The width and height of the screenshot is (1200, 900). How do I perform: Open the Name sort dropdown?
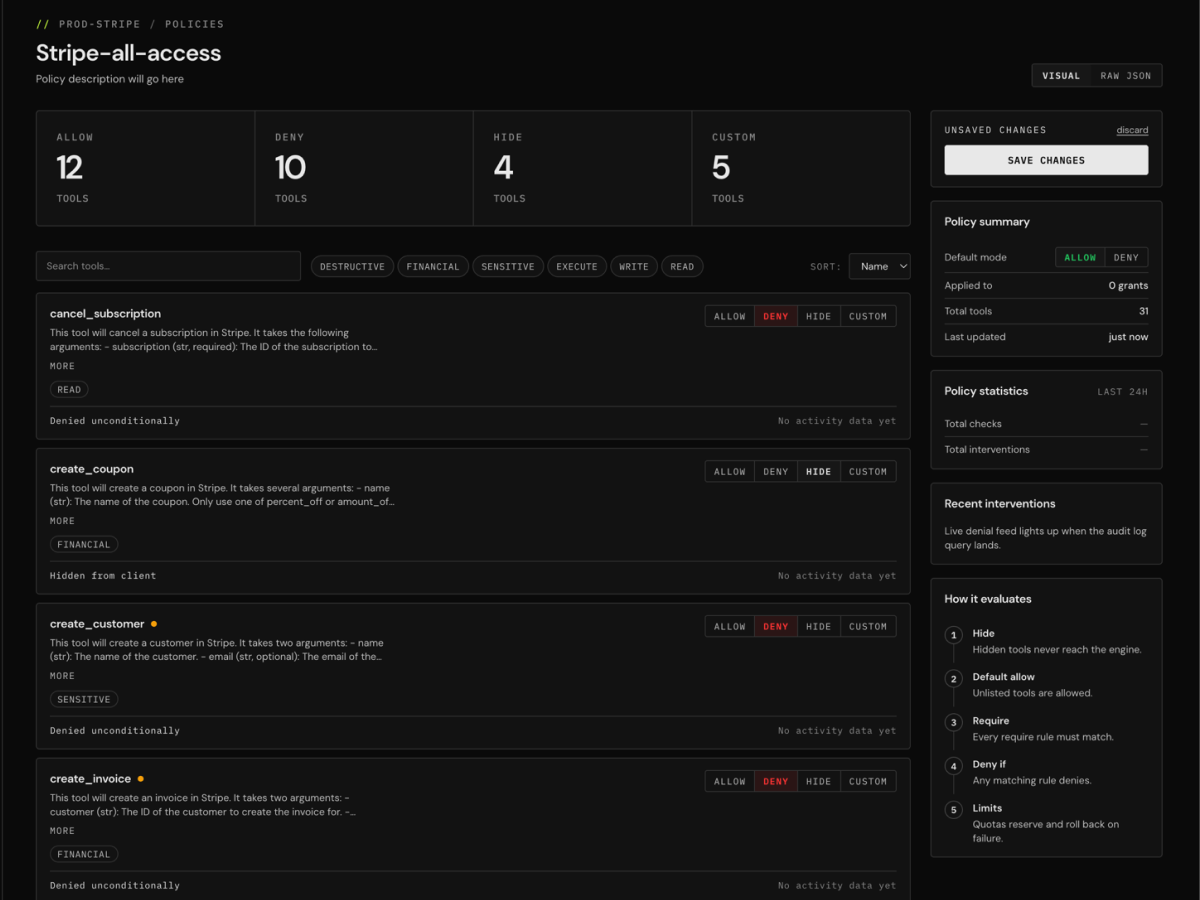click(879, 266)
